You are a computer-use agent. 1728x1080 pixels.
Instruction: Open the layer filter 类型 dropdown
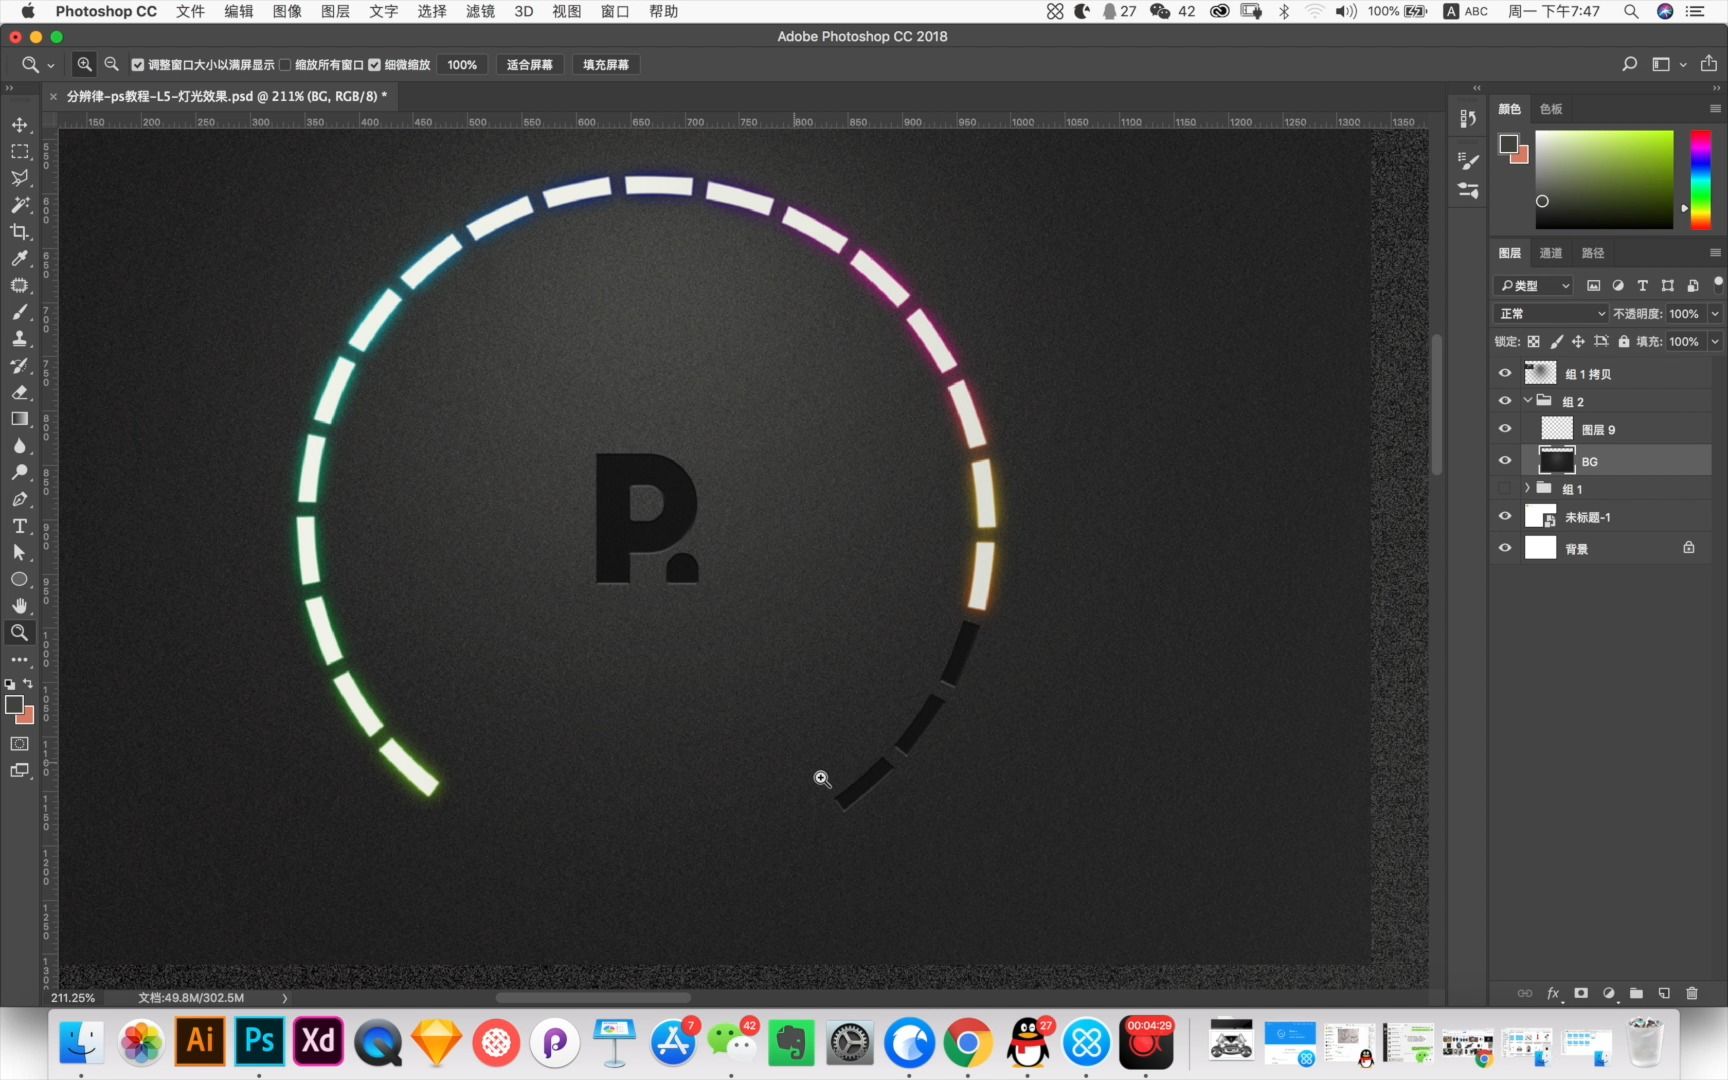[x=1534, y=286]
